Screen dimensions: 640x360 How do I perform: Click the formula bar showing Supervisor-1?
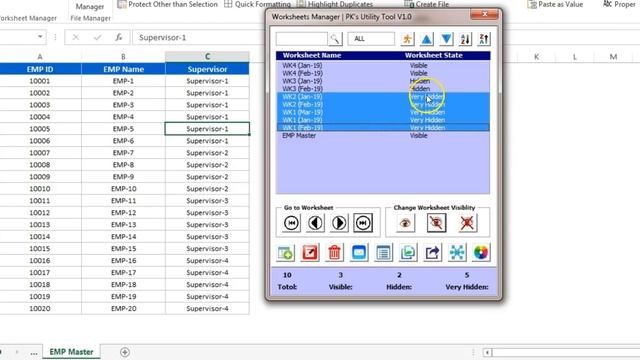(x=198, y=38)
